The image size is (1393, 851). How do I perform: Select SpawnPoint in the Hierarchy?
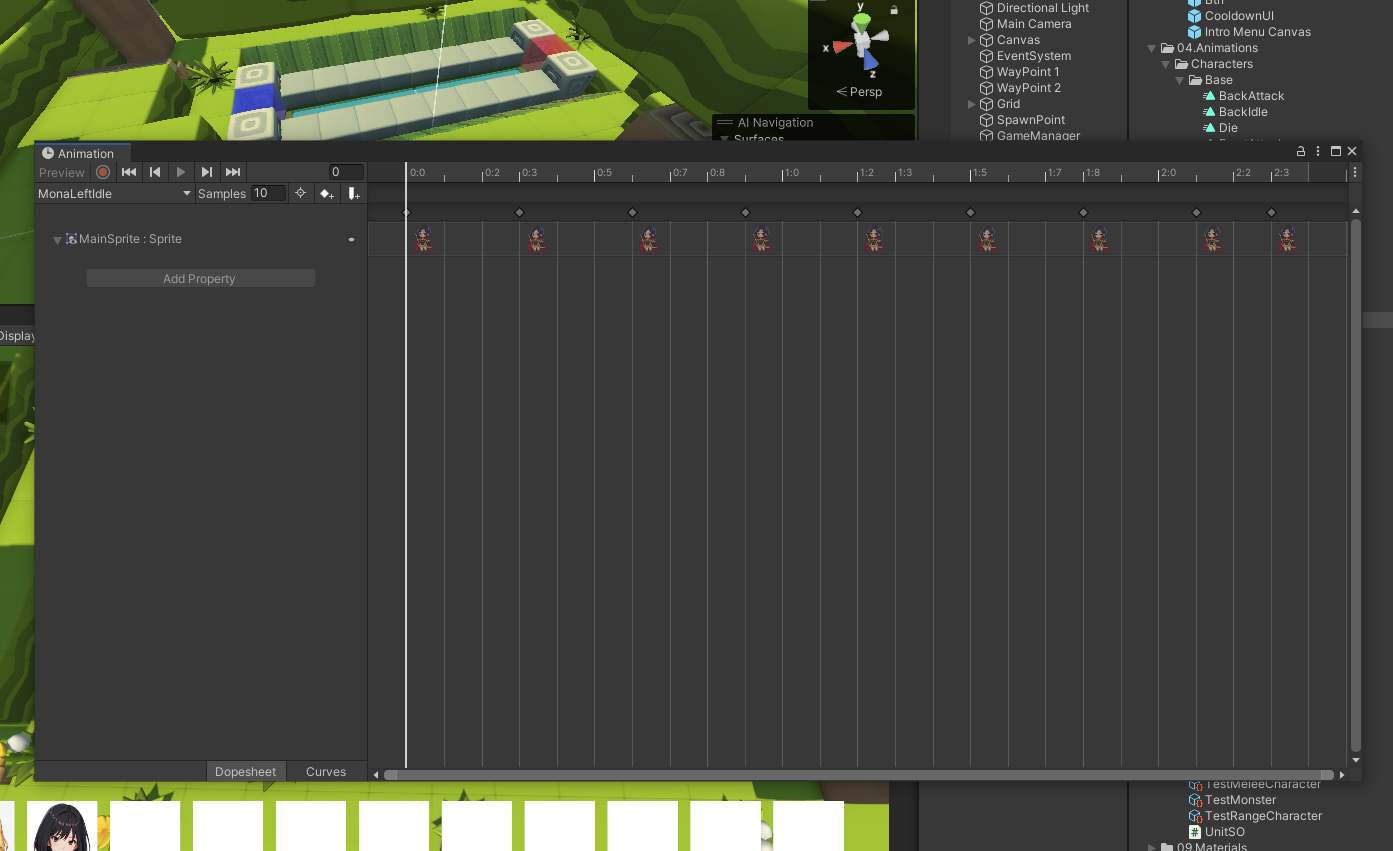tap(1031, 120)
